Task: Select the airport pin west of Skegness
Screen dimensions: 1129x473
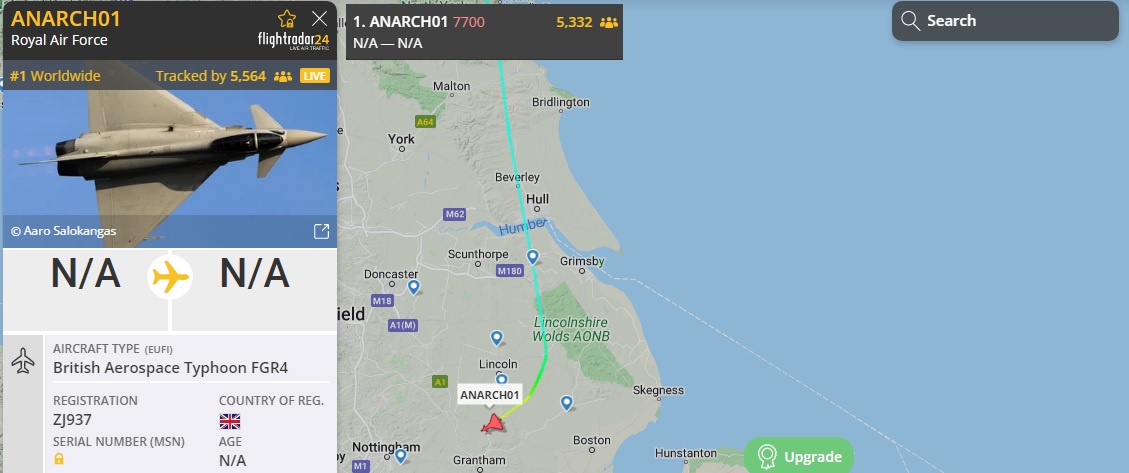Action: coord(567,403)
